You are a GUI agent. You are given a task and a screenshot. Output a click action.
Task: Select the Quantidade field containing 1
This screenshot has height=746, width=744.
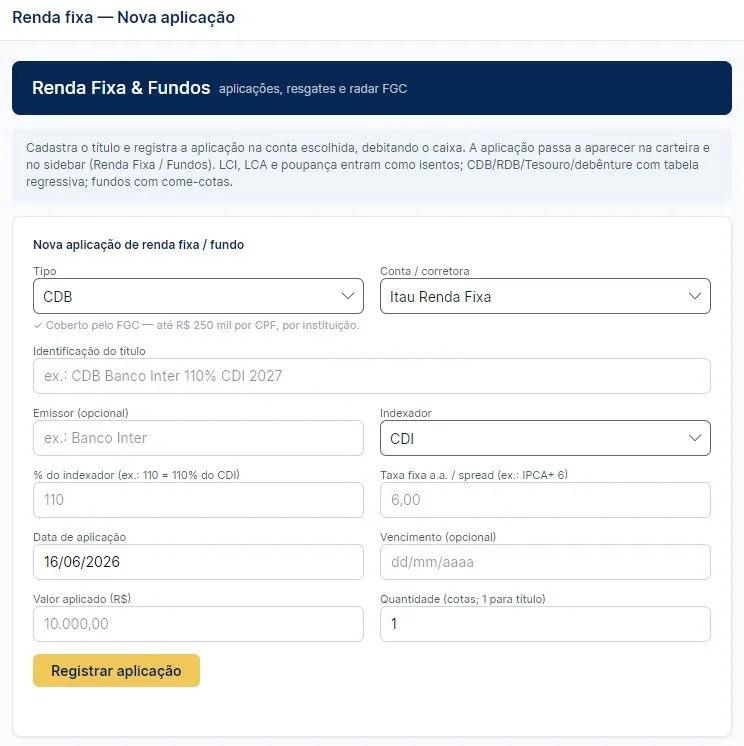click(x=545, y=624)
